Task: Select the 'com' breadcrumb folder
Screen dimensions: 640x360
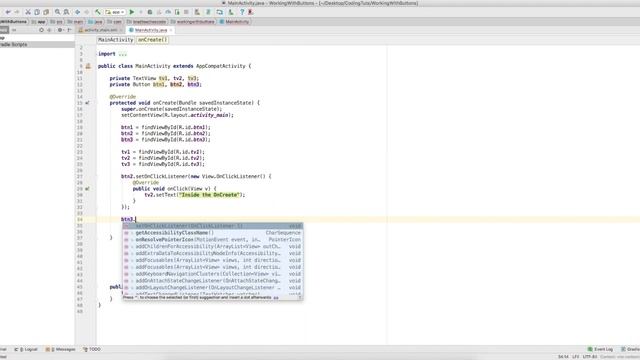Action: point(114,22)
